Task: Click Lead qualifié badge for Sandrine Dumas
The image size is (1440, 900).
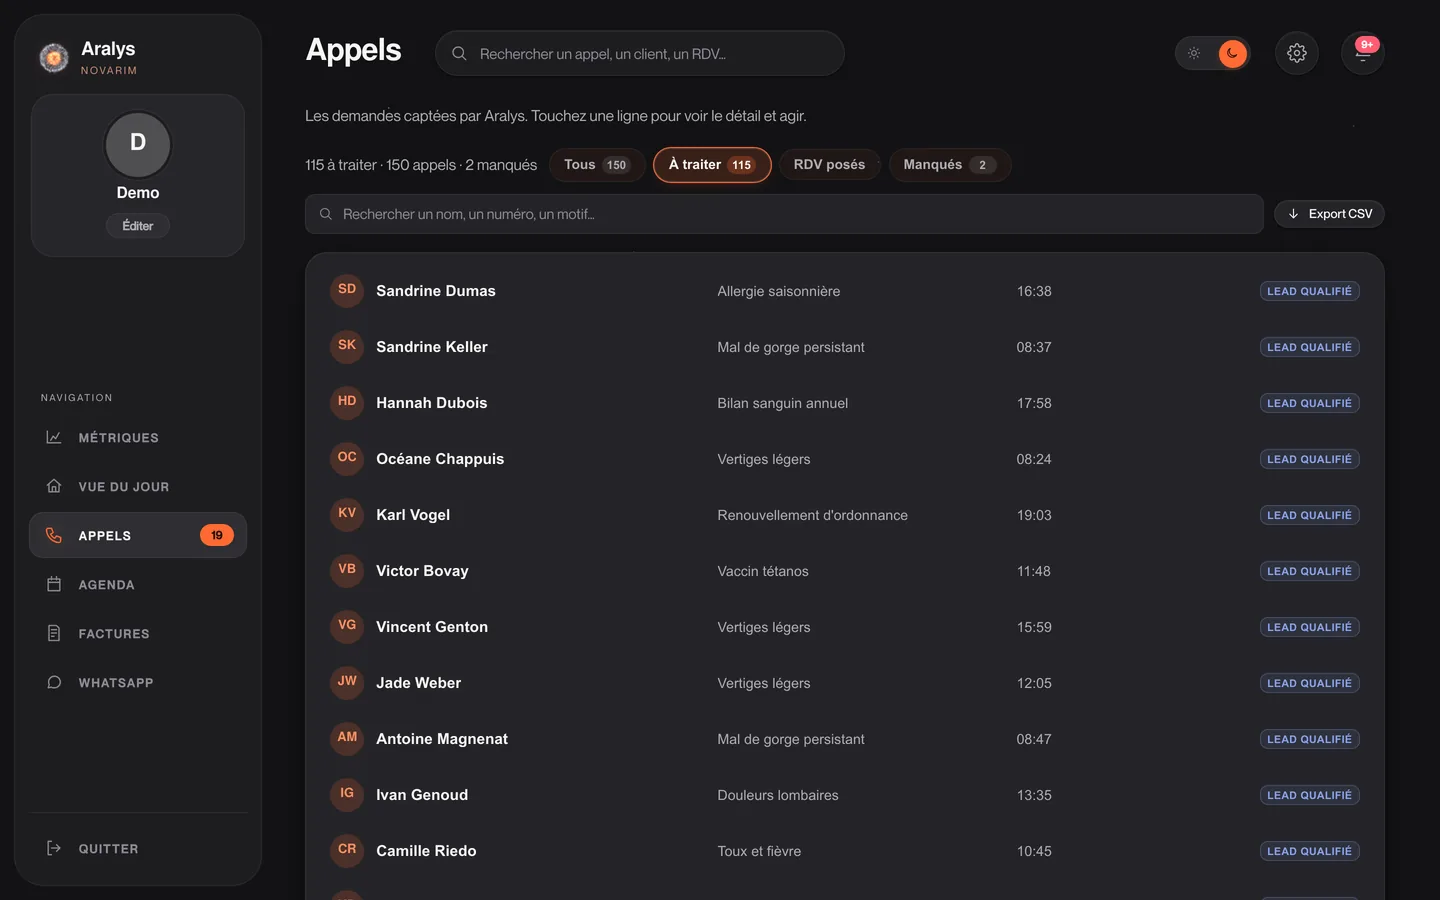Action: [x=1309, y=291]
